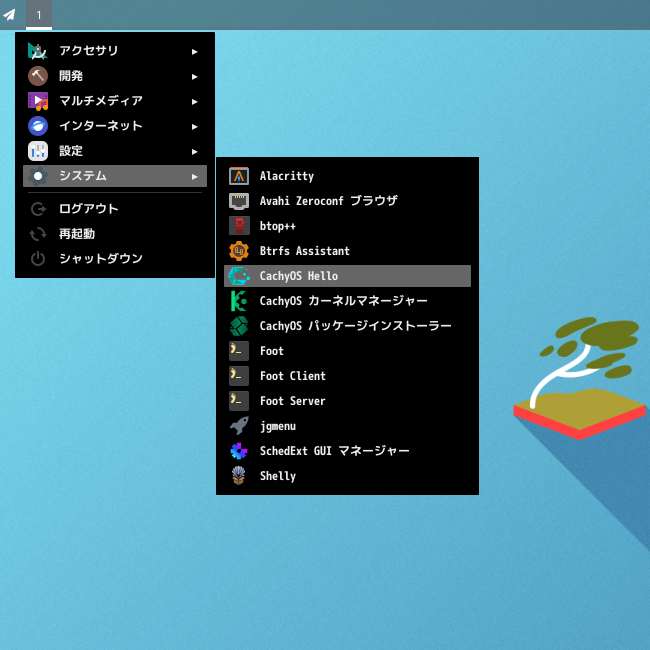This screenshot has width=650, height=650.
Task: Click the Foot terminal icon
Action: coord(239,351)
